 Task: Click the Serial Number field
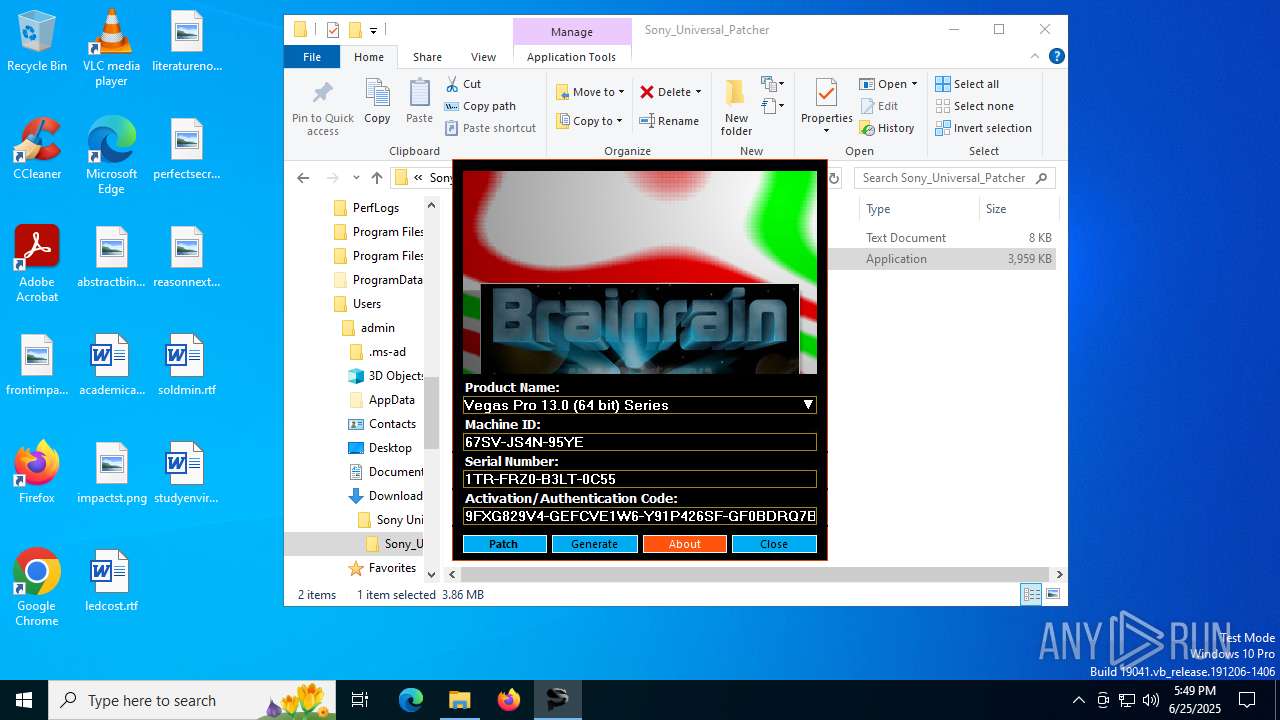click(640, 479)
